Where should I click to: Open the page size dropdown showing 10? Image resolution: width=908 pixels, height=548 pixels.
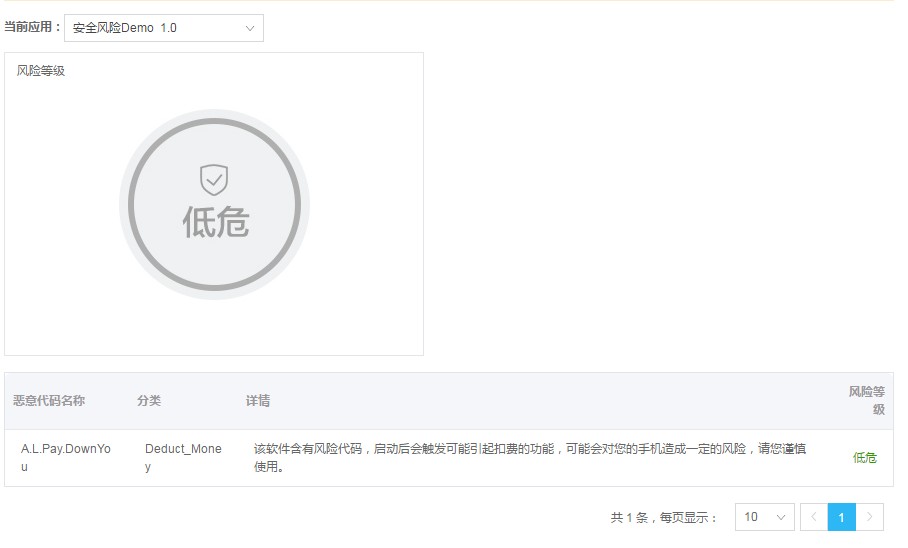[x=764, y=517]
